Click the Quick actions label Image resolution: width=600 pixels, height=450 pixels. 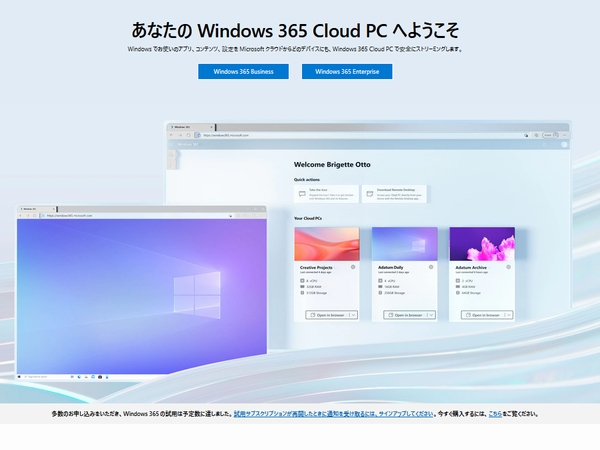point(307,179)
